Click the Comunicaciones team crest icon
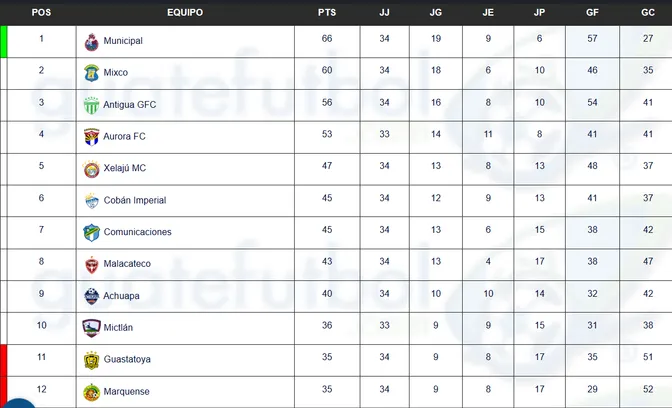Image resolution: width=672 pixels, height=408 pixels. [92, 232]
